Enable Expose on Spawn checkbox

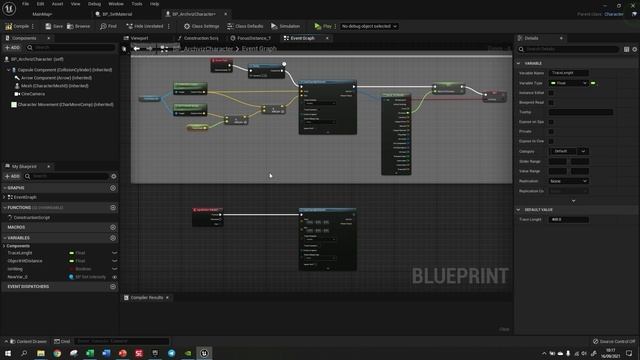pos(551,122)
